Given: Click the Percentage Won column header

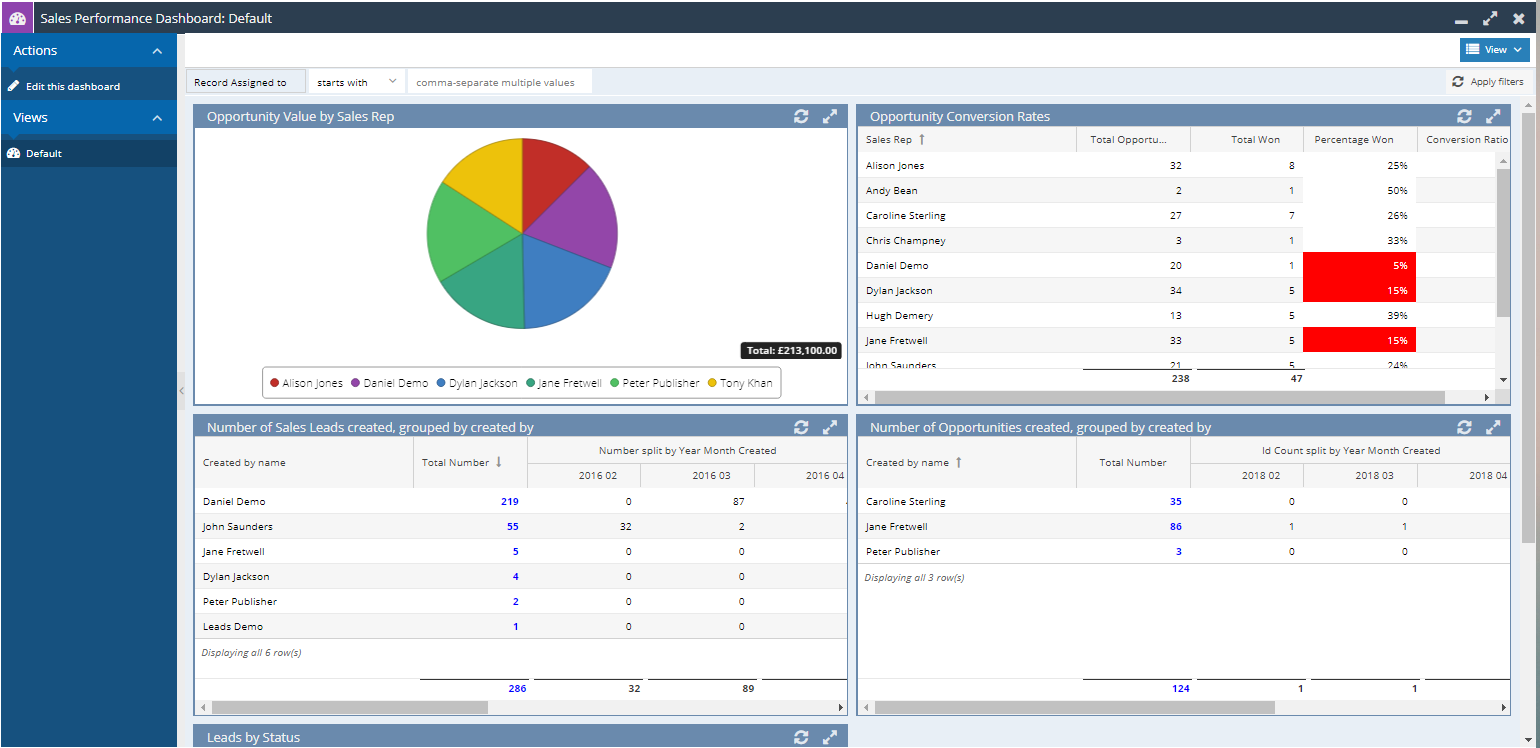Looking at the screenshot, I should pyautogui.click(x=1359, y=140).
